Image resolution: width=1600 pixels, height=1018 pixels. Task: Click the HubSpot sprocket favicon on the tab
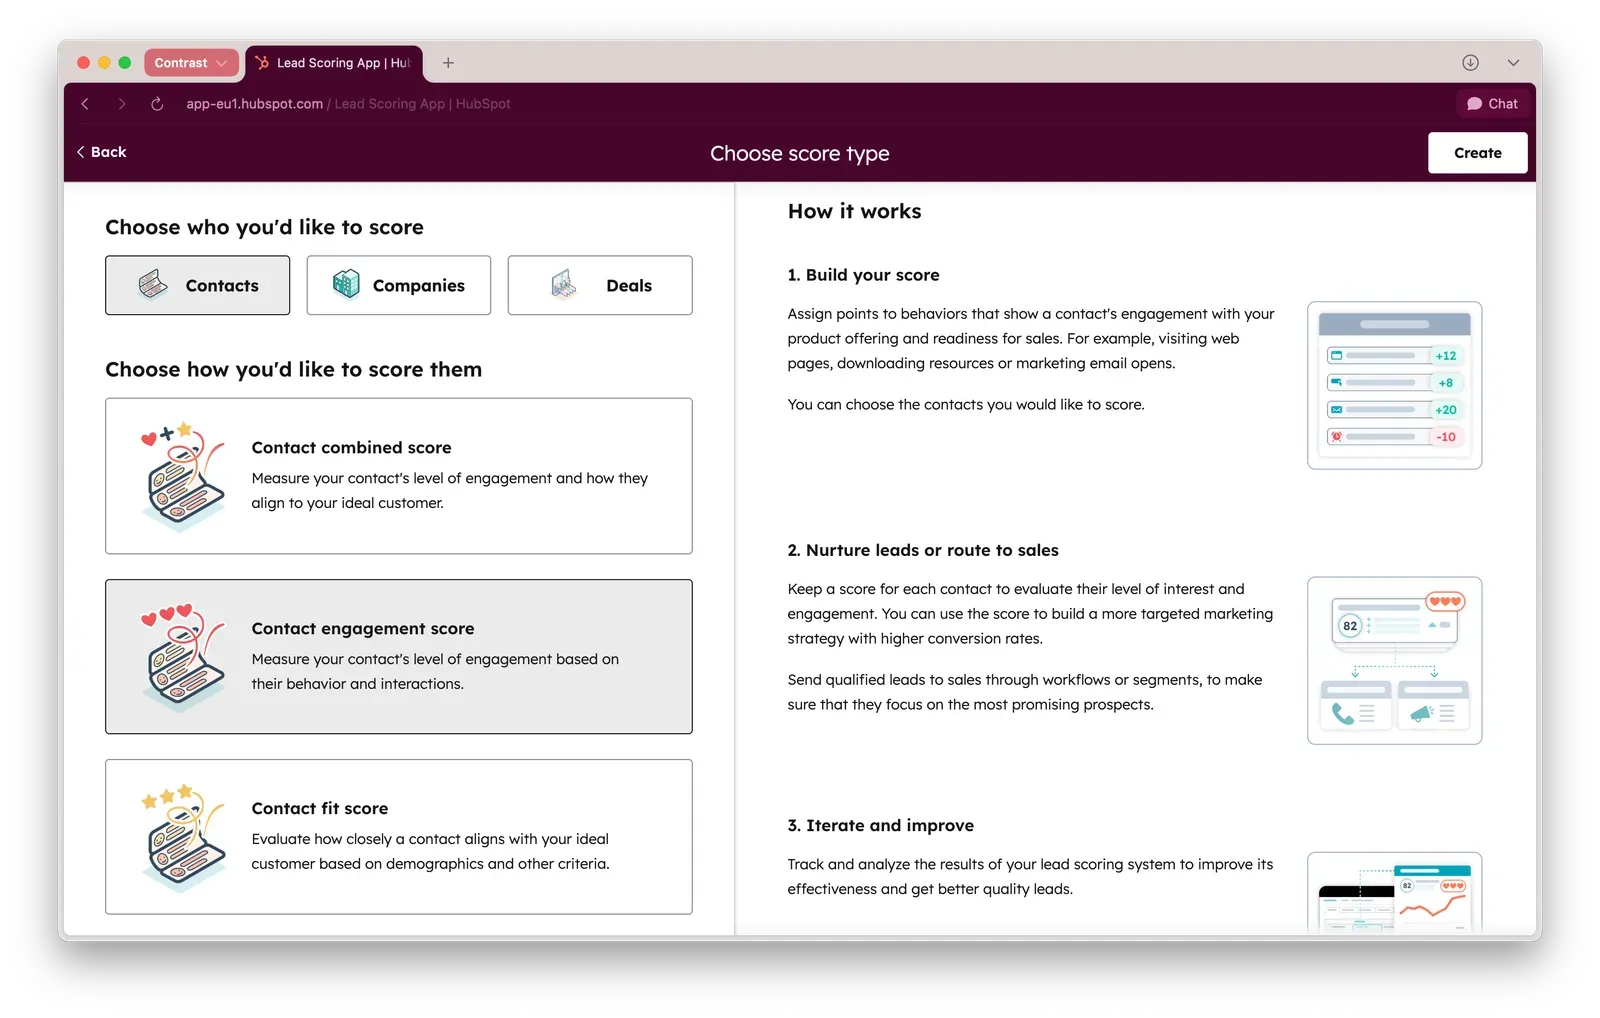(262, 62)
